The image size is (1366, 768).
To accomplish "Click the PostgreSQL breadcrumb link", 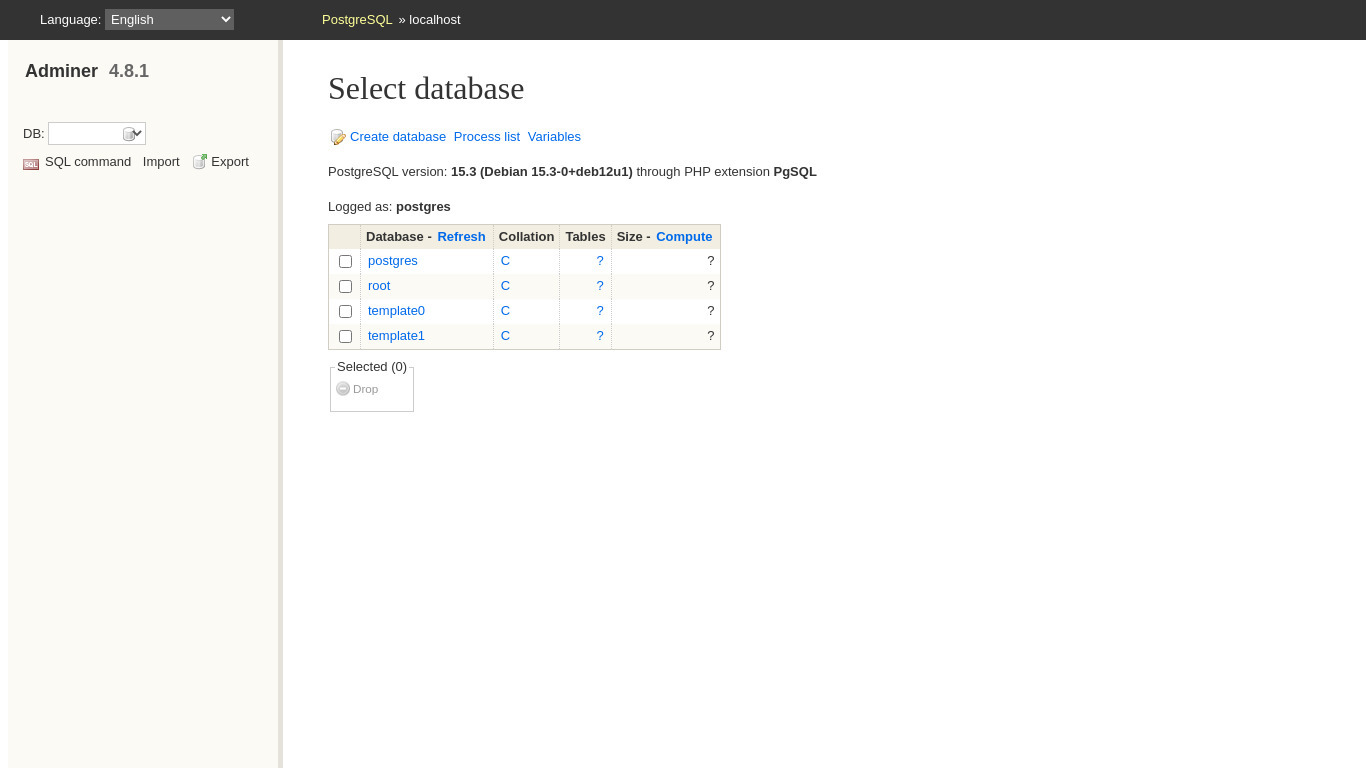I will [357, 19].
